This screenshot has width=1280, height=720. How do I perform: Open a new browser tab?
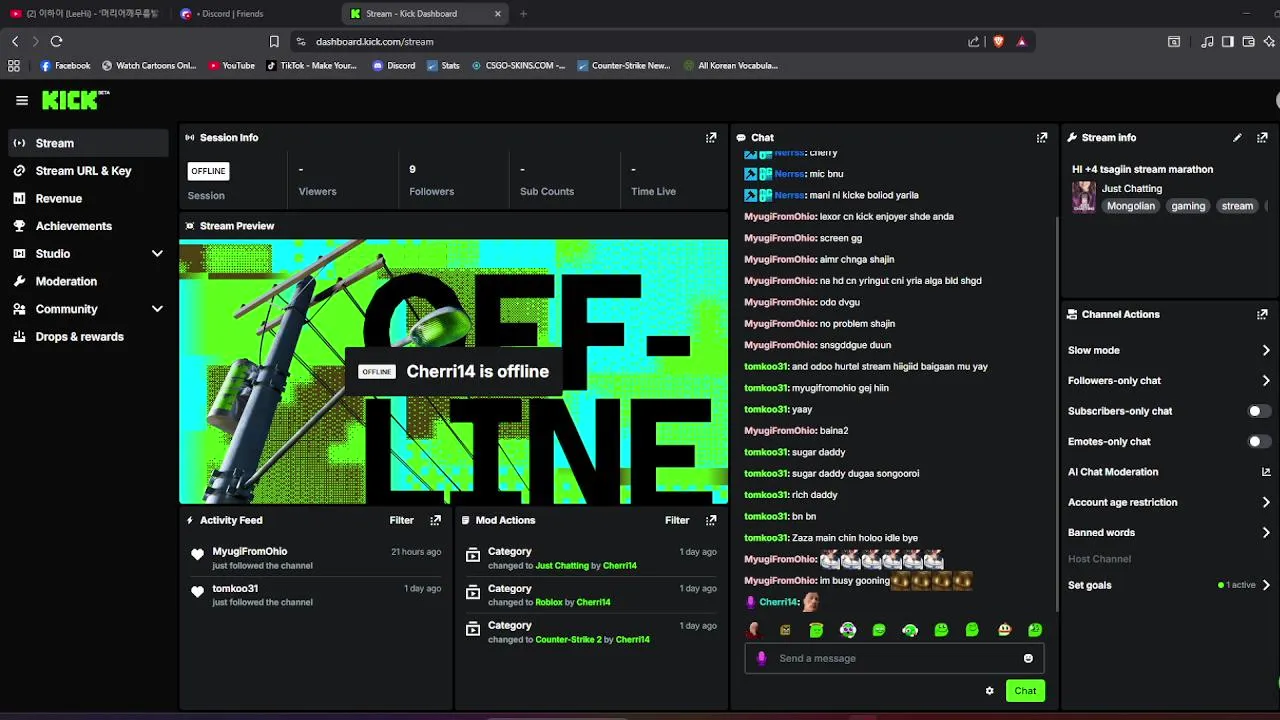[x=523, y=14]
